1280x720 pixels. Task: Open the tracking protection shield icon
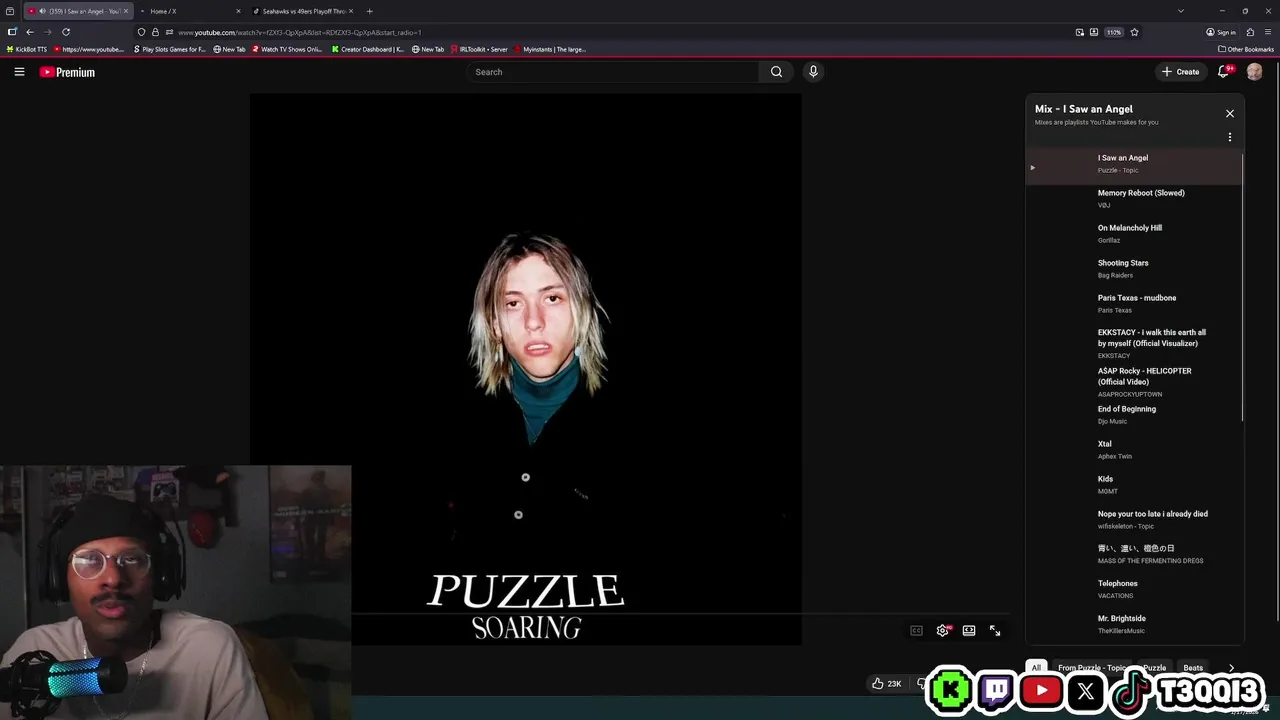coord(141,32)
